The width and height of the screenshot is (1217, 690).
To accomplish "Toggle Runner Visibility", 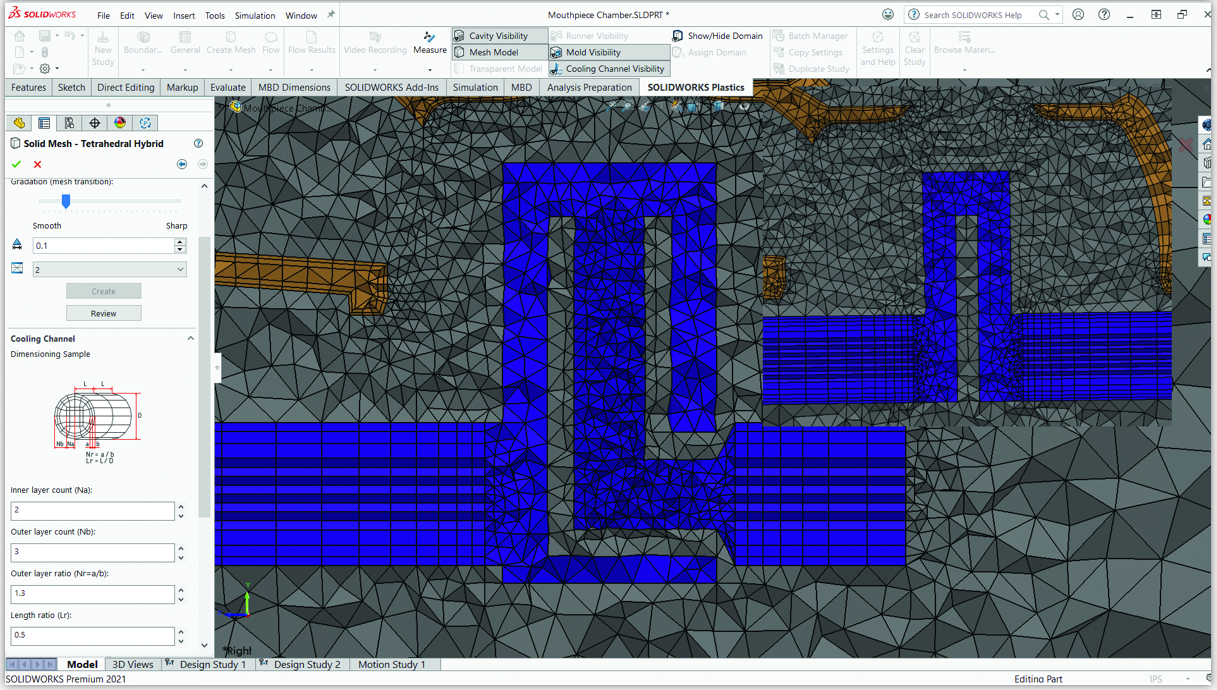I will coord(590,36).
